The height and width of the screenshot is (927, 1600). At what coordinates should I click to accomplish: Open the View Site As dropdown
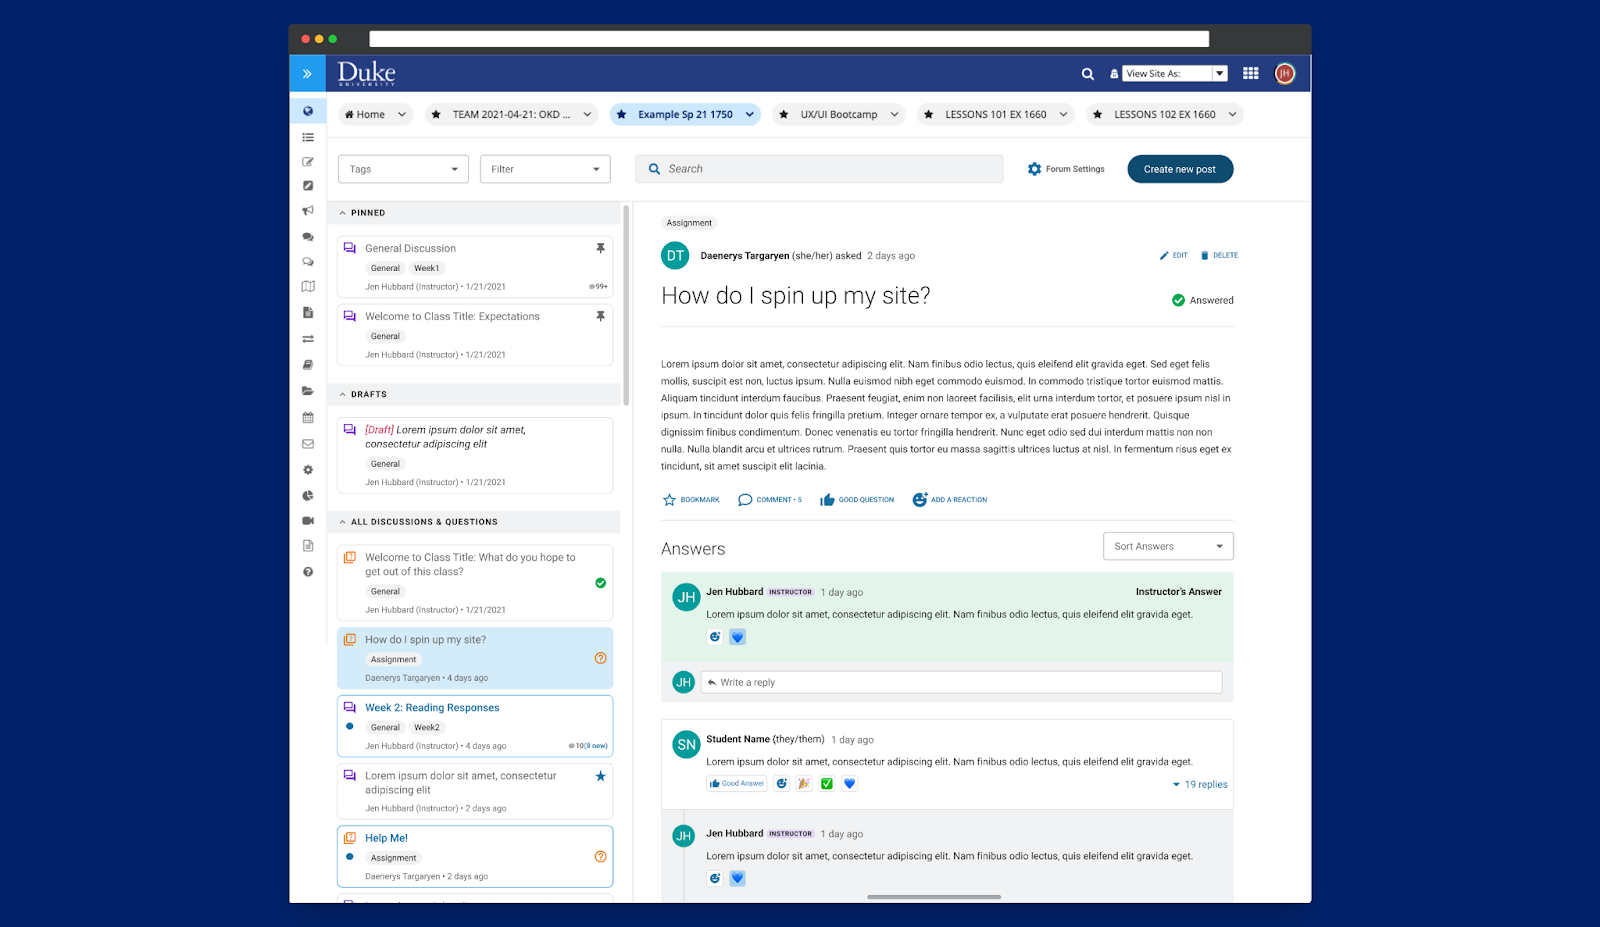click(x=1175, y=73)
